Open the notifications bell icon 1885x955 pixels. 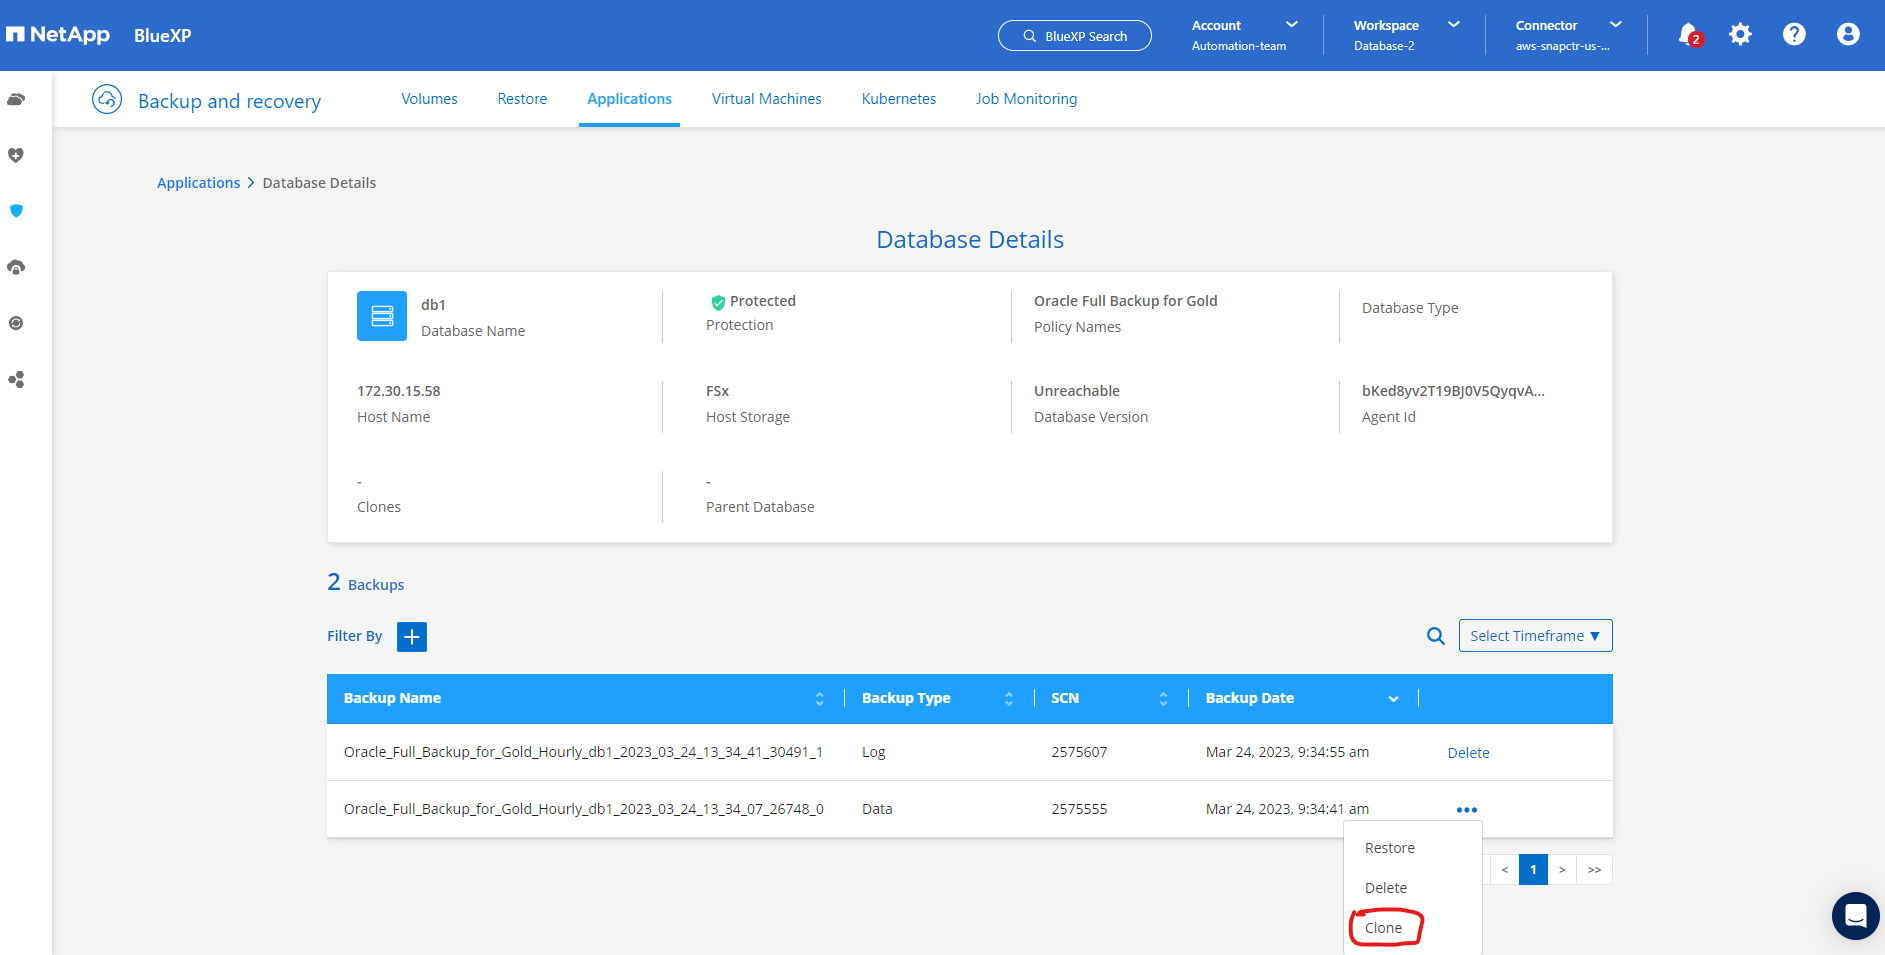[1688, 35]
